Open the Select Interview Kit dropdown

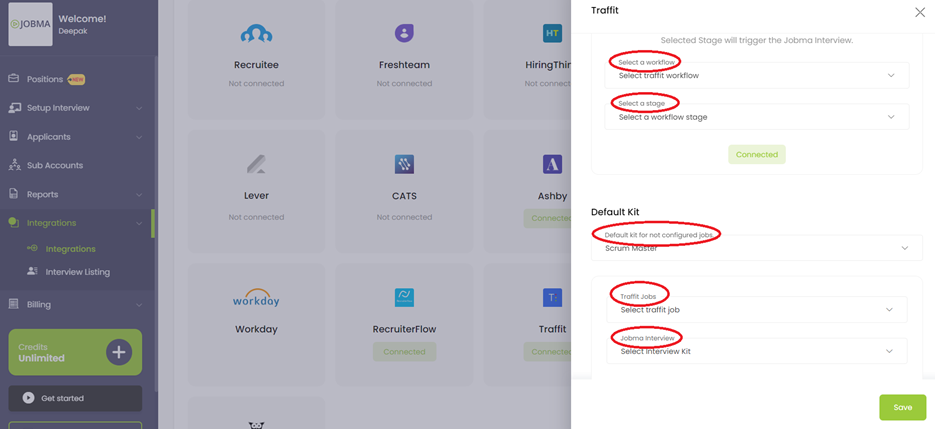757,351
